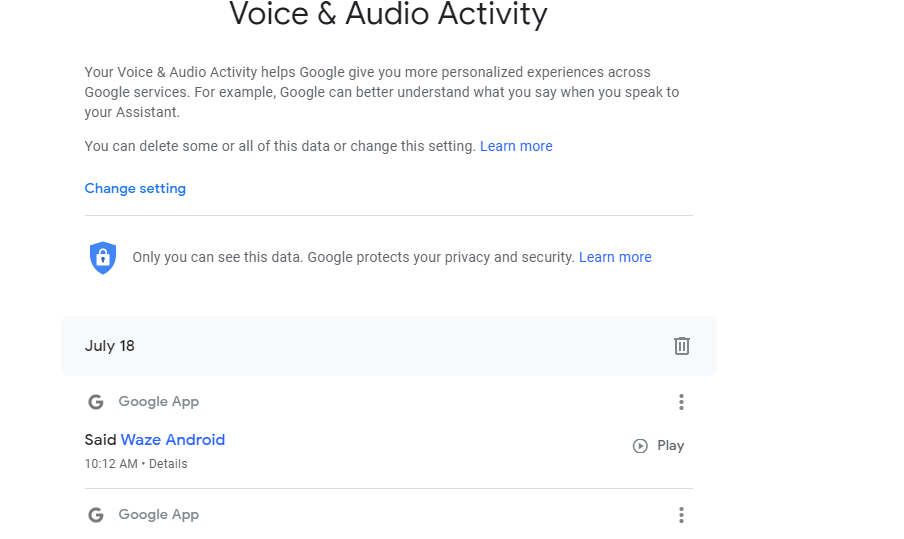Select the July 18 date header

[x=110, y=346]
